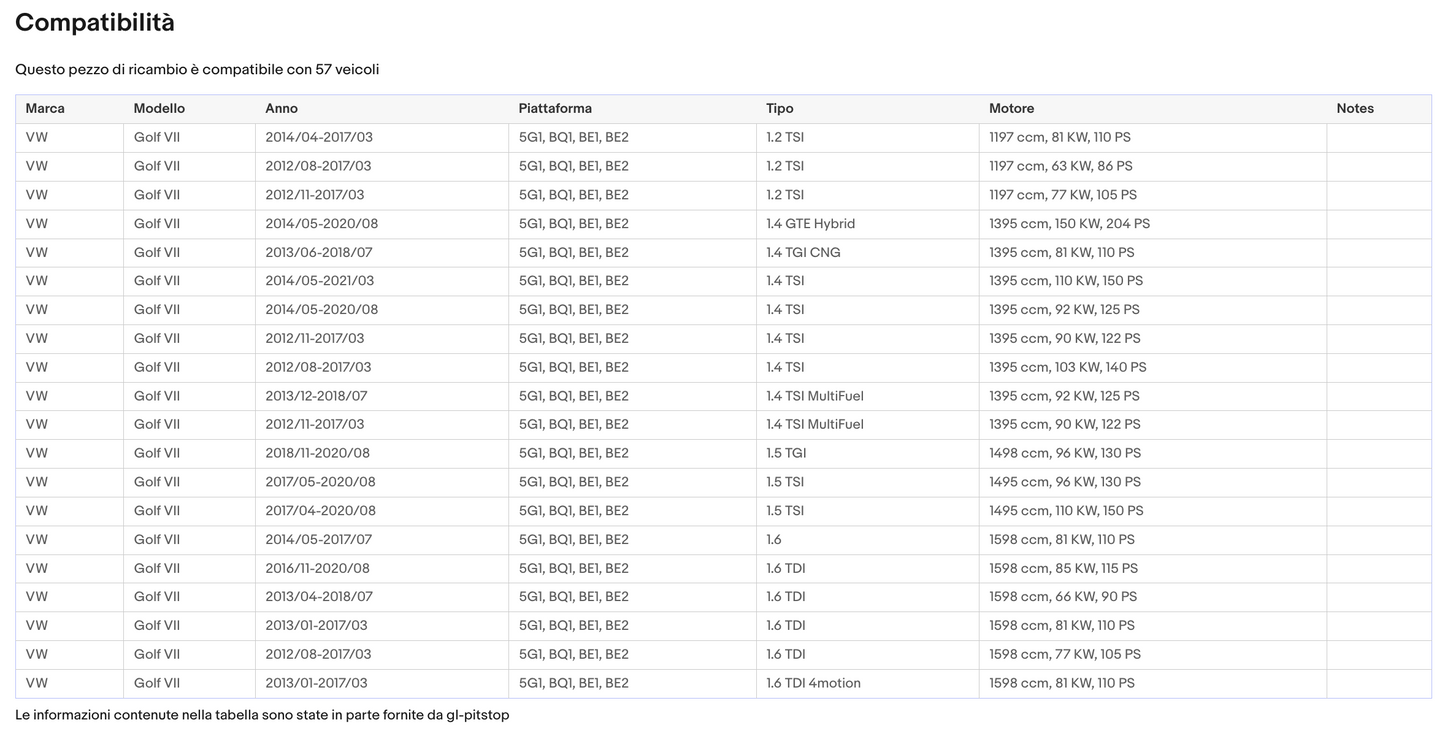Click the 1.4 GTE Hybrid type cell
The width and height of the screenshot is (1445, 736).
click(811, 224)
